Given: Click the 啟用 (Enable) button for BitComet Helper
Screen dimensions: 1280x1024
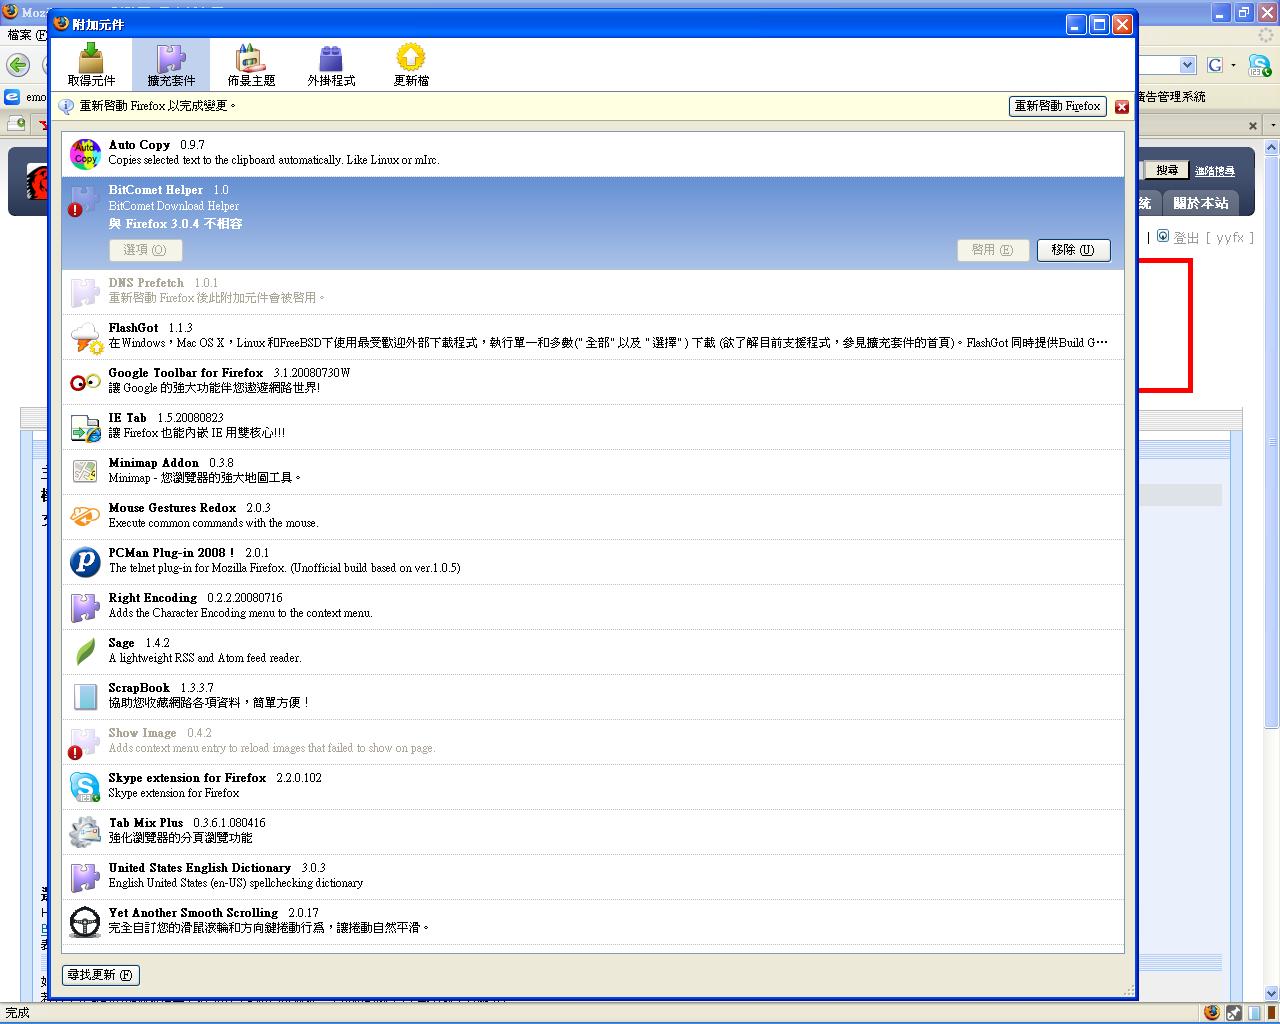Looking at the screenshot, I should click(x=992, y=250).
